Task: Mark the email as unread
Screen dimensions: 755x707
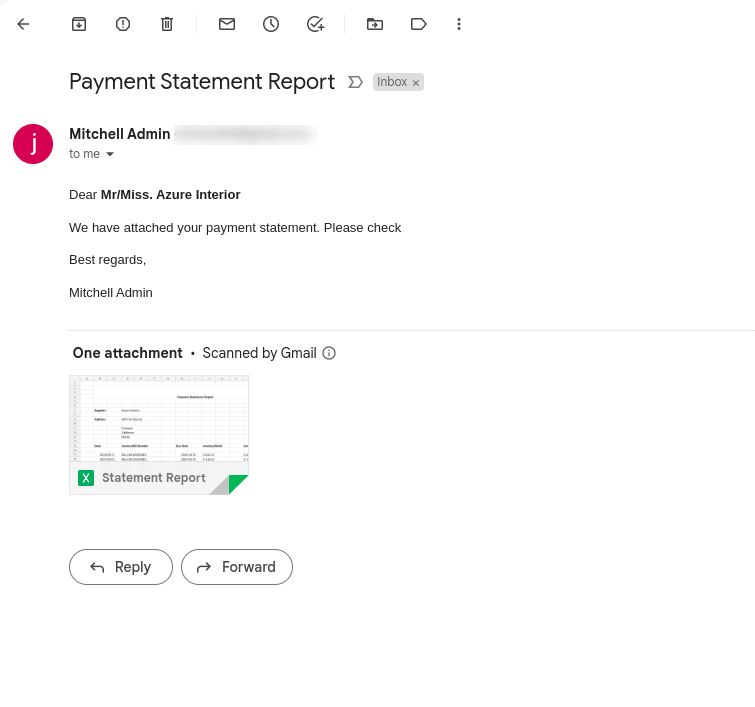Action: [x=227, y=24]
